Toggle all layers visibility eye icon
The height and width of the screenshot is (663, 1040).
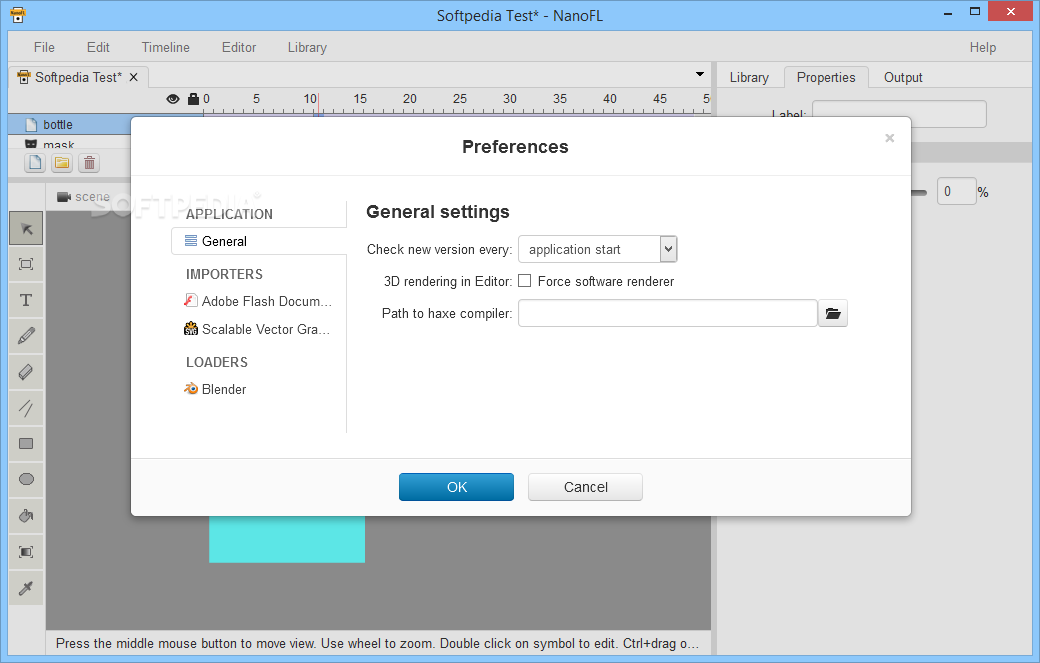173,99
